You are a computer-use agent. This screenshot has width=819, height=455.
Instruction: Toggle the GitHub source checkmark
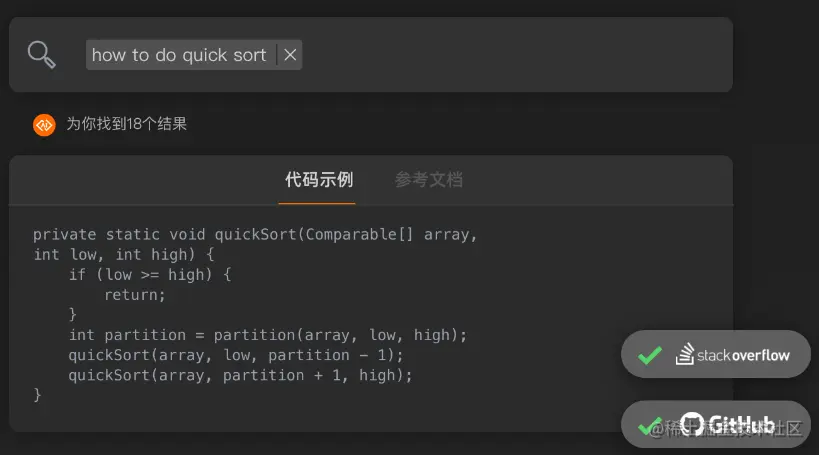click(x=650, y=426)
